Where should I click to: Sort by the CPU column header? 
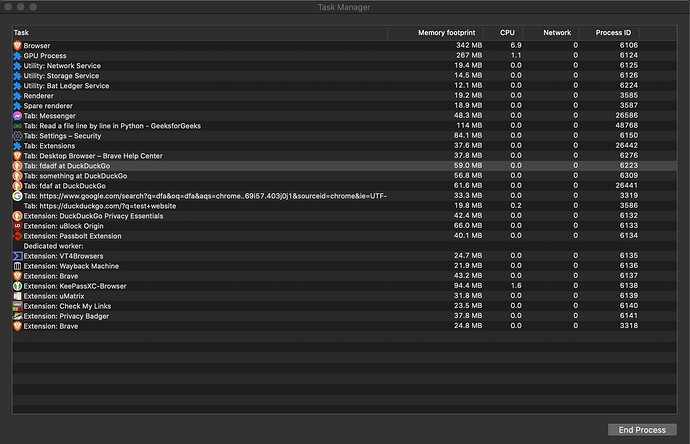pos(503,33)
